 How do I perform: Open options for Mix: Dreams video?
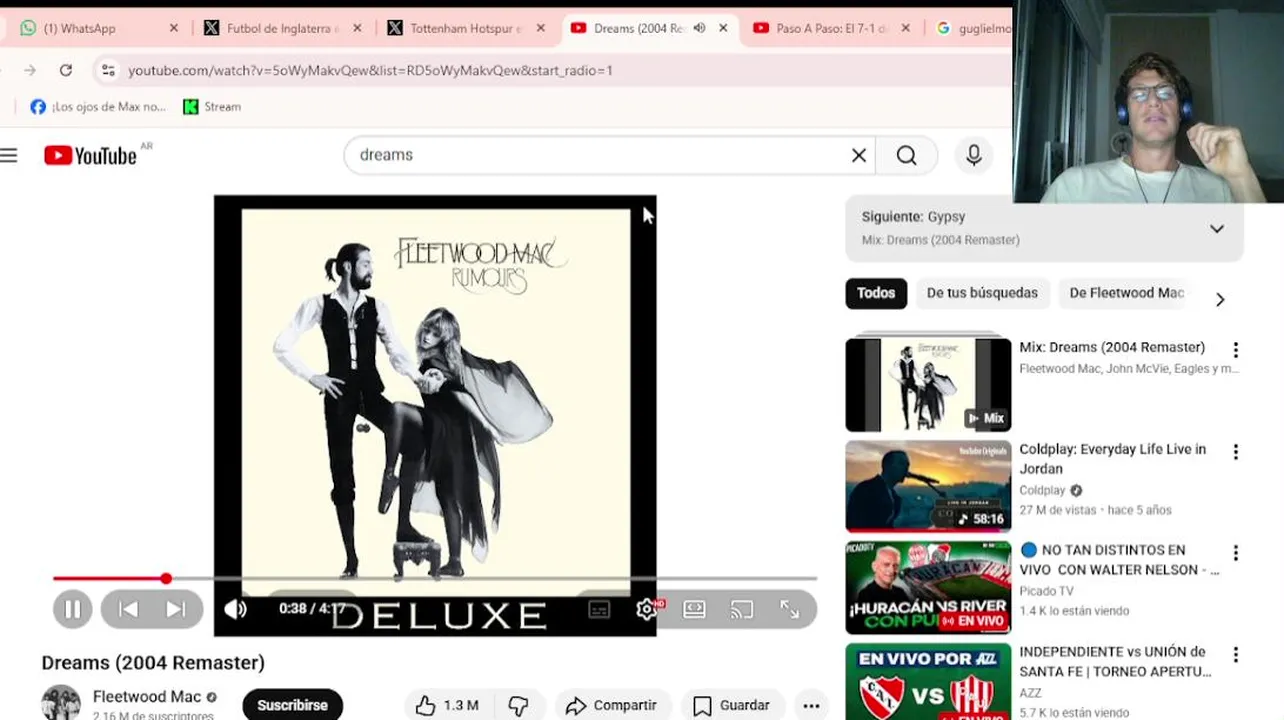click(1236, 350)
